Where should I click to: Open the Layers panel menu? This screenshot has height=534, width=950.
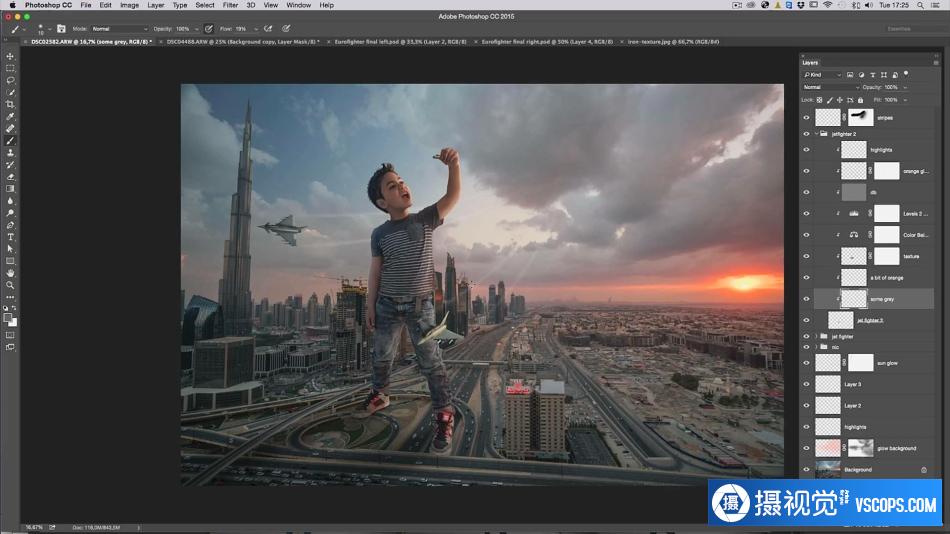click(936, 62)
